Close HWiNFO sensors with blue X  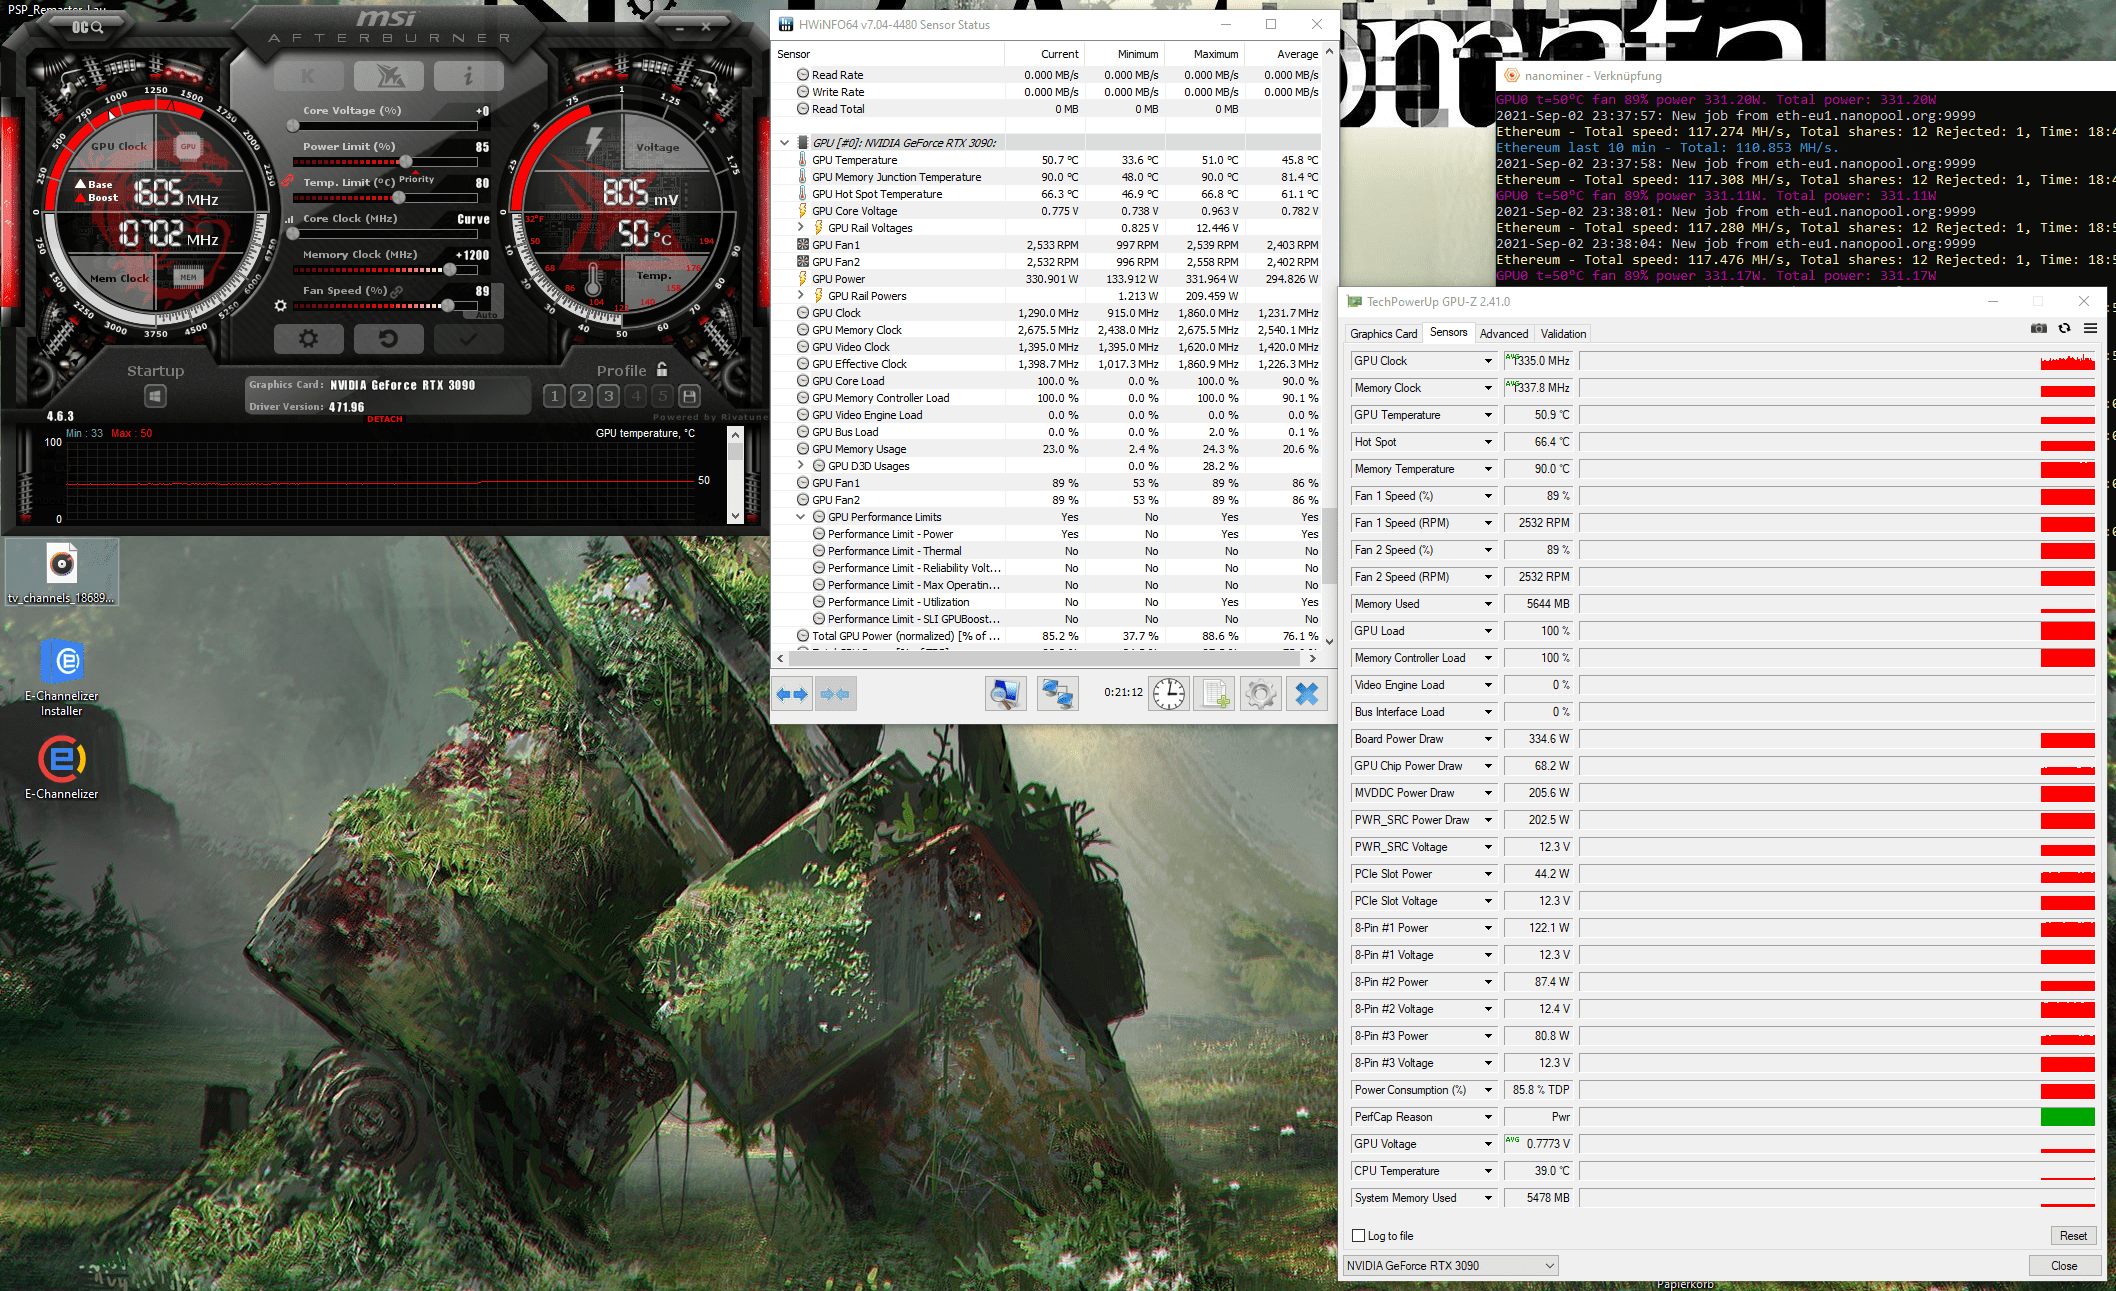pyautogui.click(x=1307, y=694)
